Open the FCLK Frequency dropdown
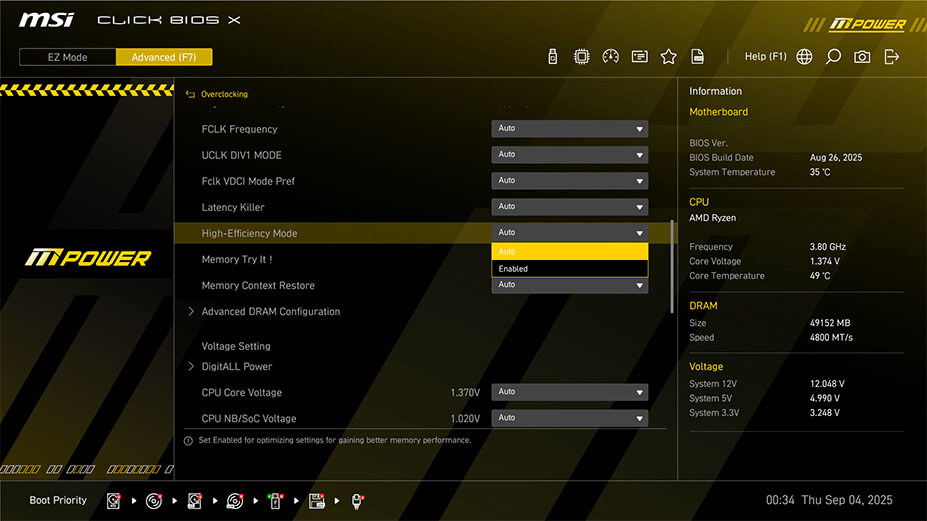 (x=569, y=129)
